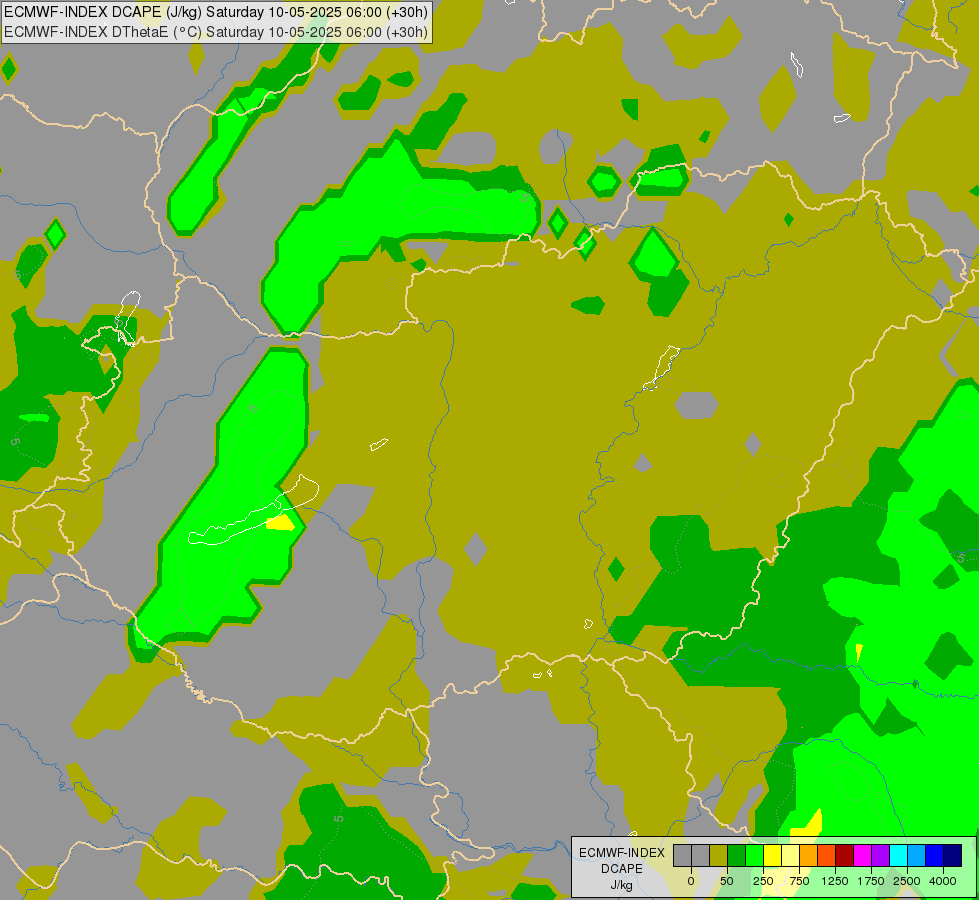
Task: Click the bright green legend swatch
Action: click(754, 856)
